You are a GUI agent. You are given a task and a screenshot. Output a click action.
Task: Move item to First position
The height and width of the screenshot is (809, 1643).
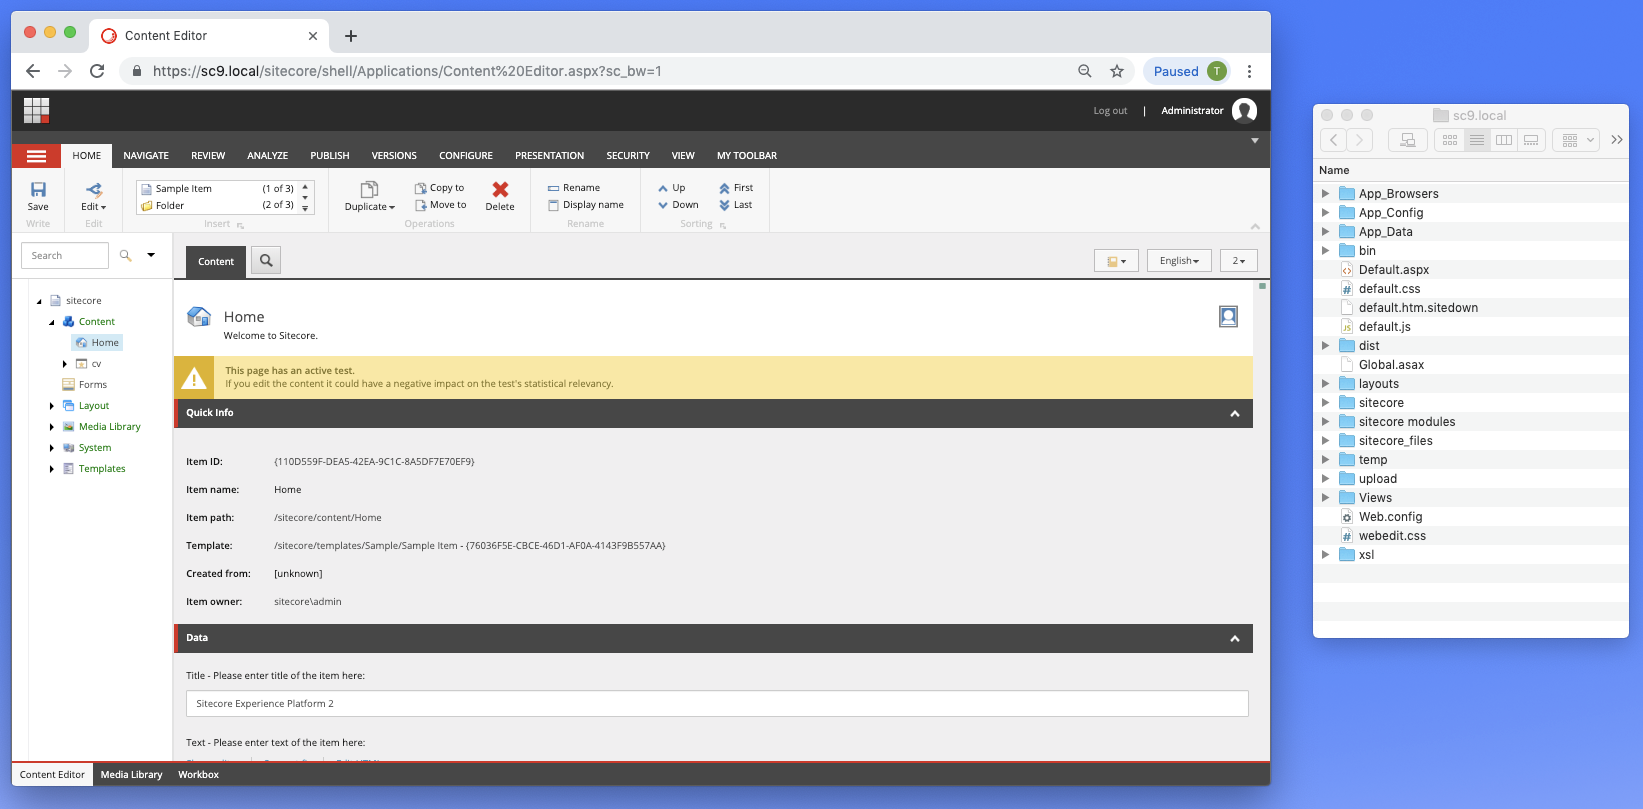736,188
